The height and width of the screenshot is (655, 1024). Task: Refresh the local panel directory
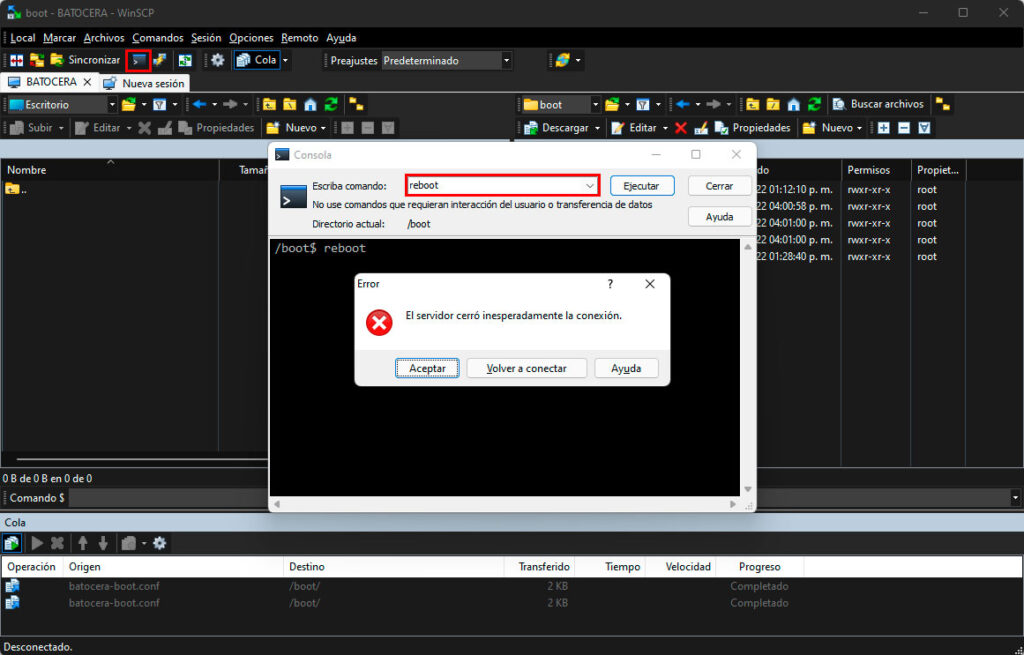coord(331,104)
